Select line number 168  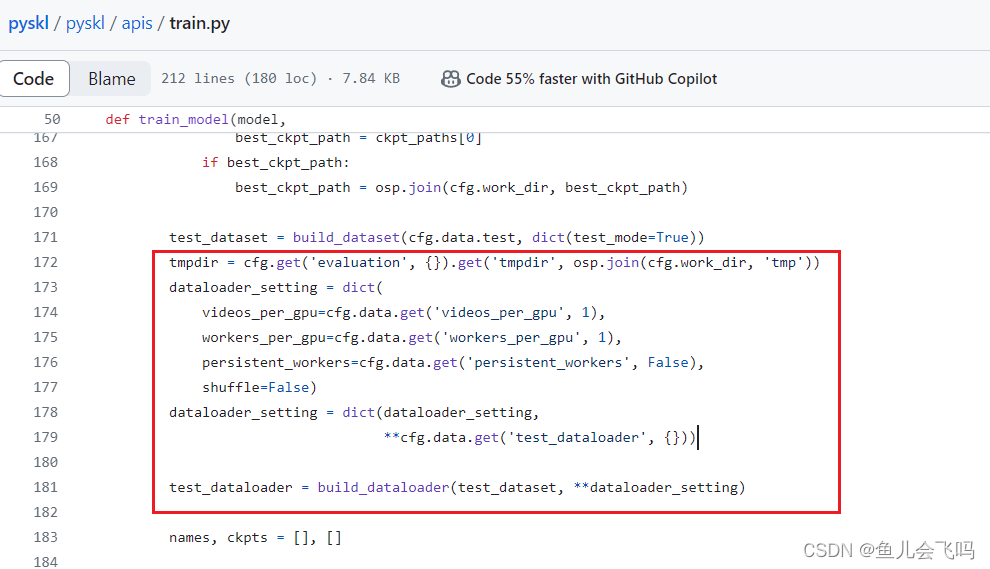click(45, 162)
